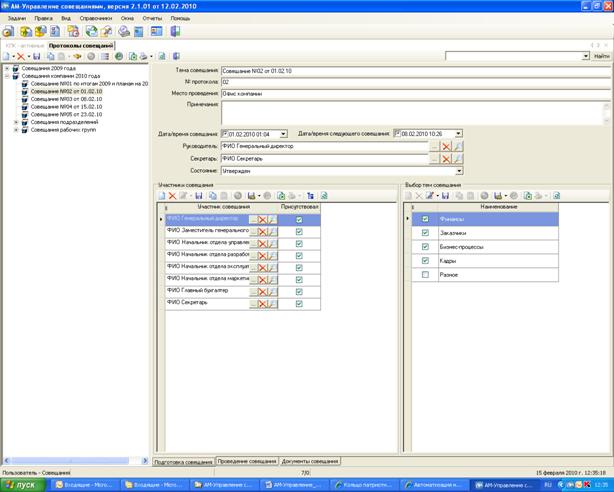Open the Дата/время совещания date dropdown
This screenshot has width=614, height=492.
[283, 133]
